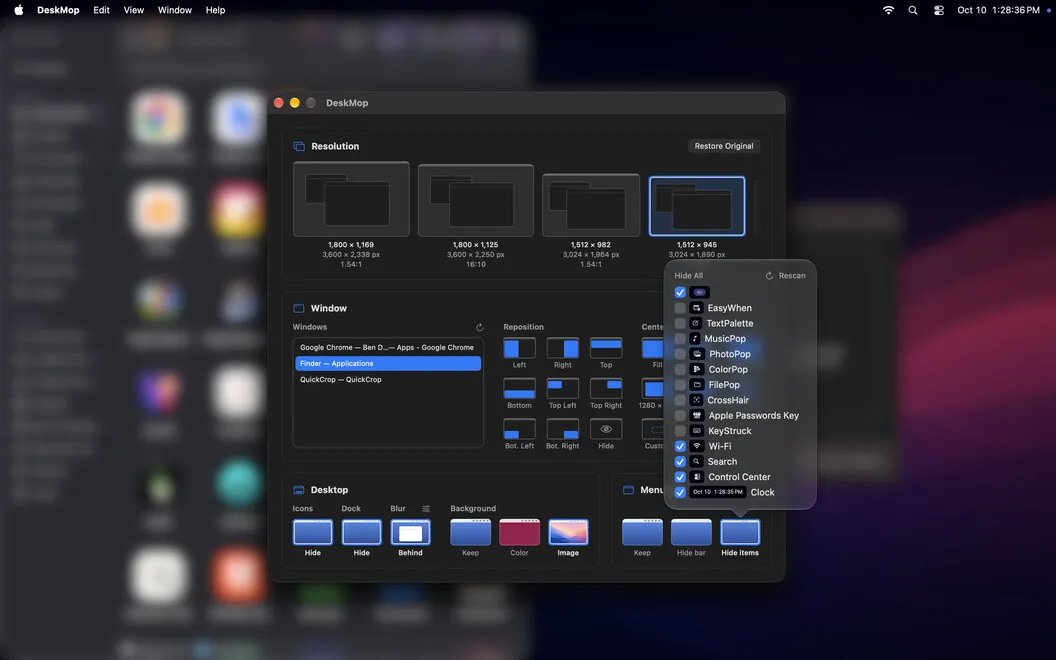Select 1,800 × 1,125 resolution thumbnail

(475, 201)
